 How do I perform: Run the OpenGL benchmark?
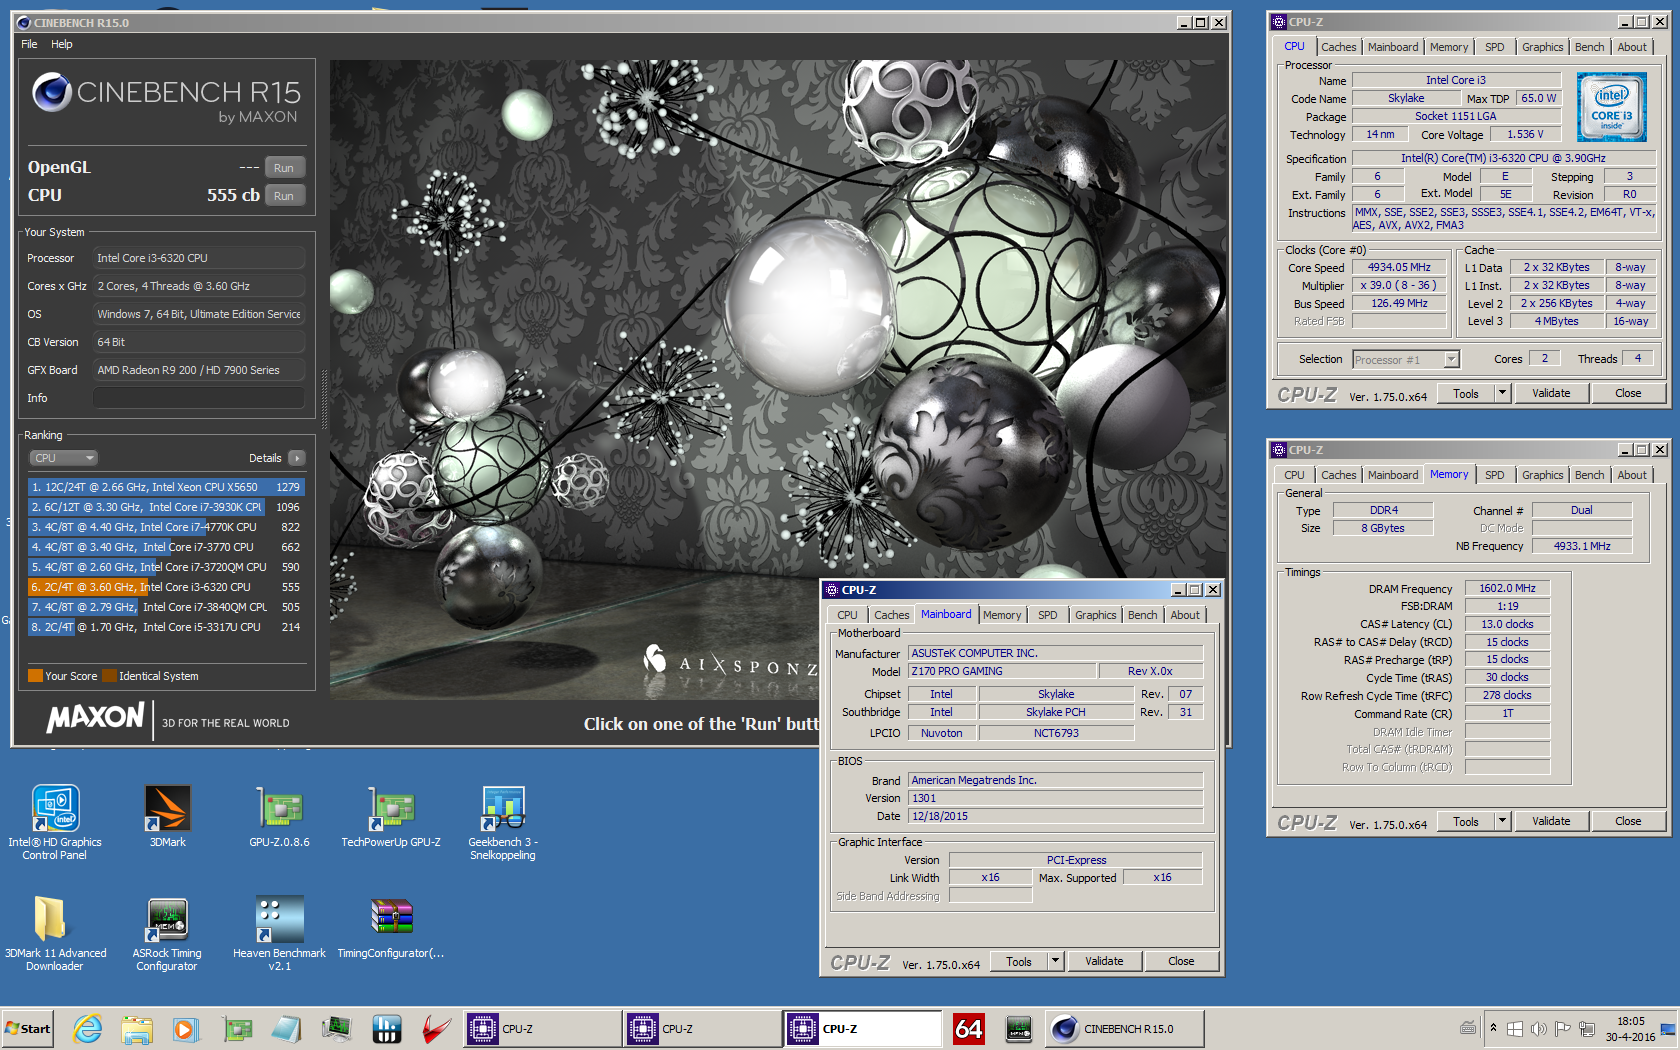point(284,168)
